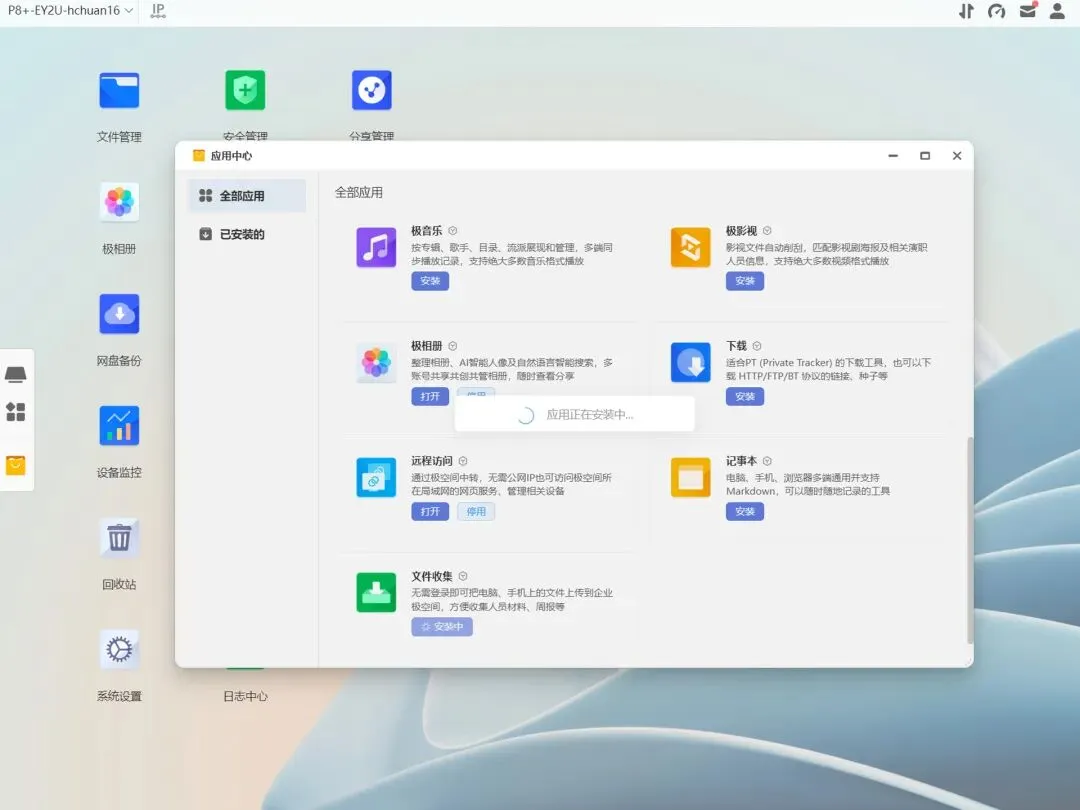Maximize the 应用中心 window
The image size is (1080, 810).
(925, 156)
